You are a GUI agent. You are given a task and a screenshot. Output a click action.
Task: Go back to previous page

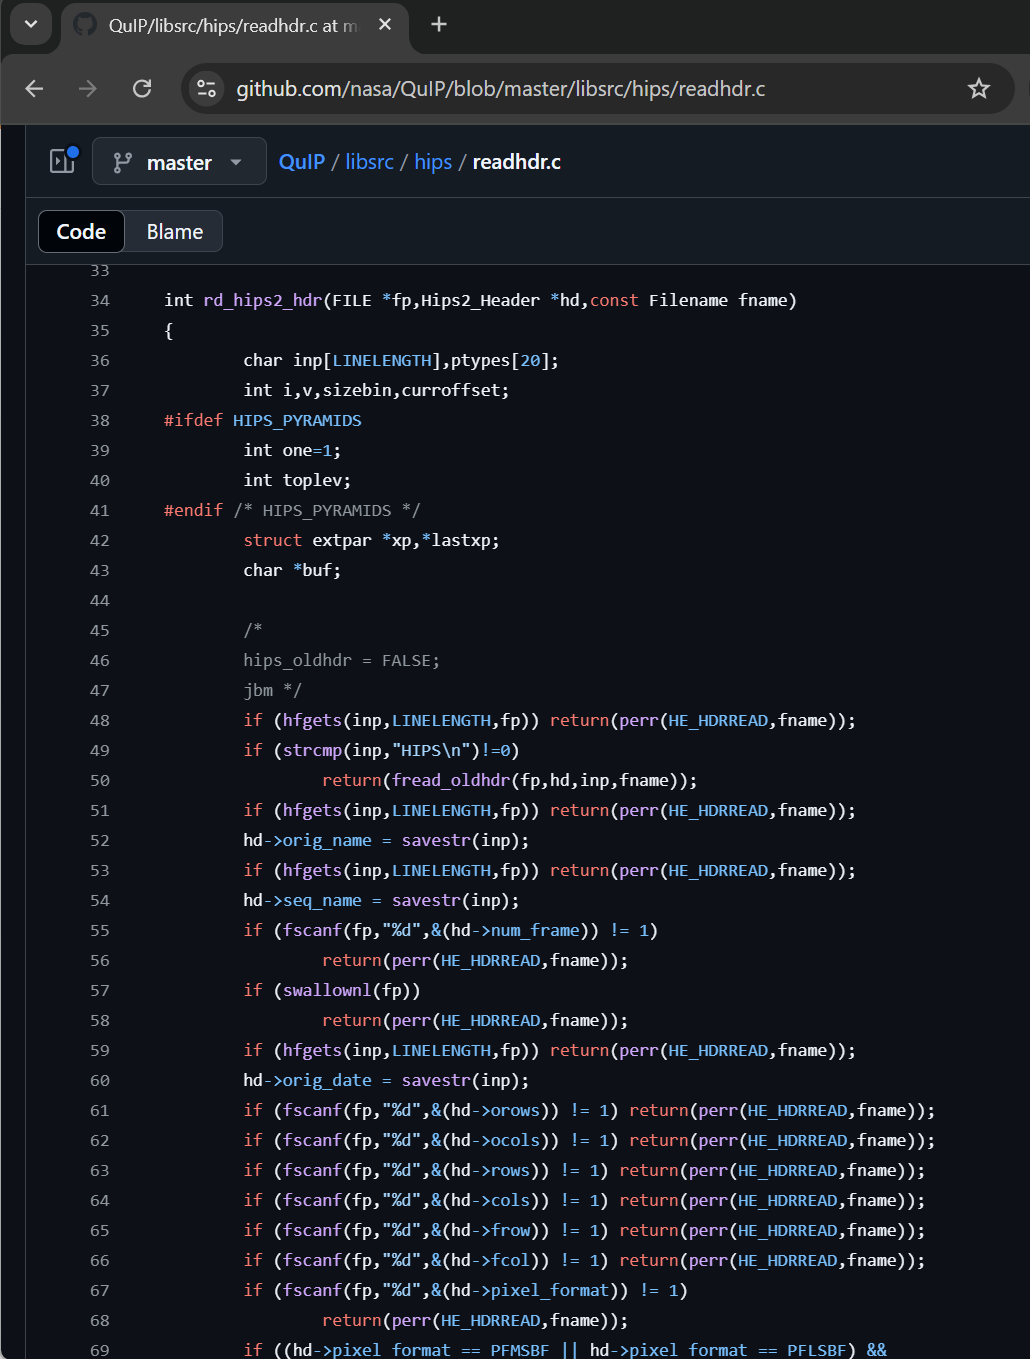pyautogui.click(x=34, y=89)
